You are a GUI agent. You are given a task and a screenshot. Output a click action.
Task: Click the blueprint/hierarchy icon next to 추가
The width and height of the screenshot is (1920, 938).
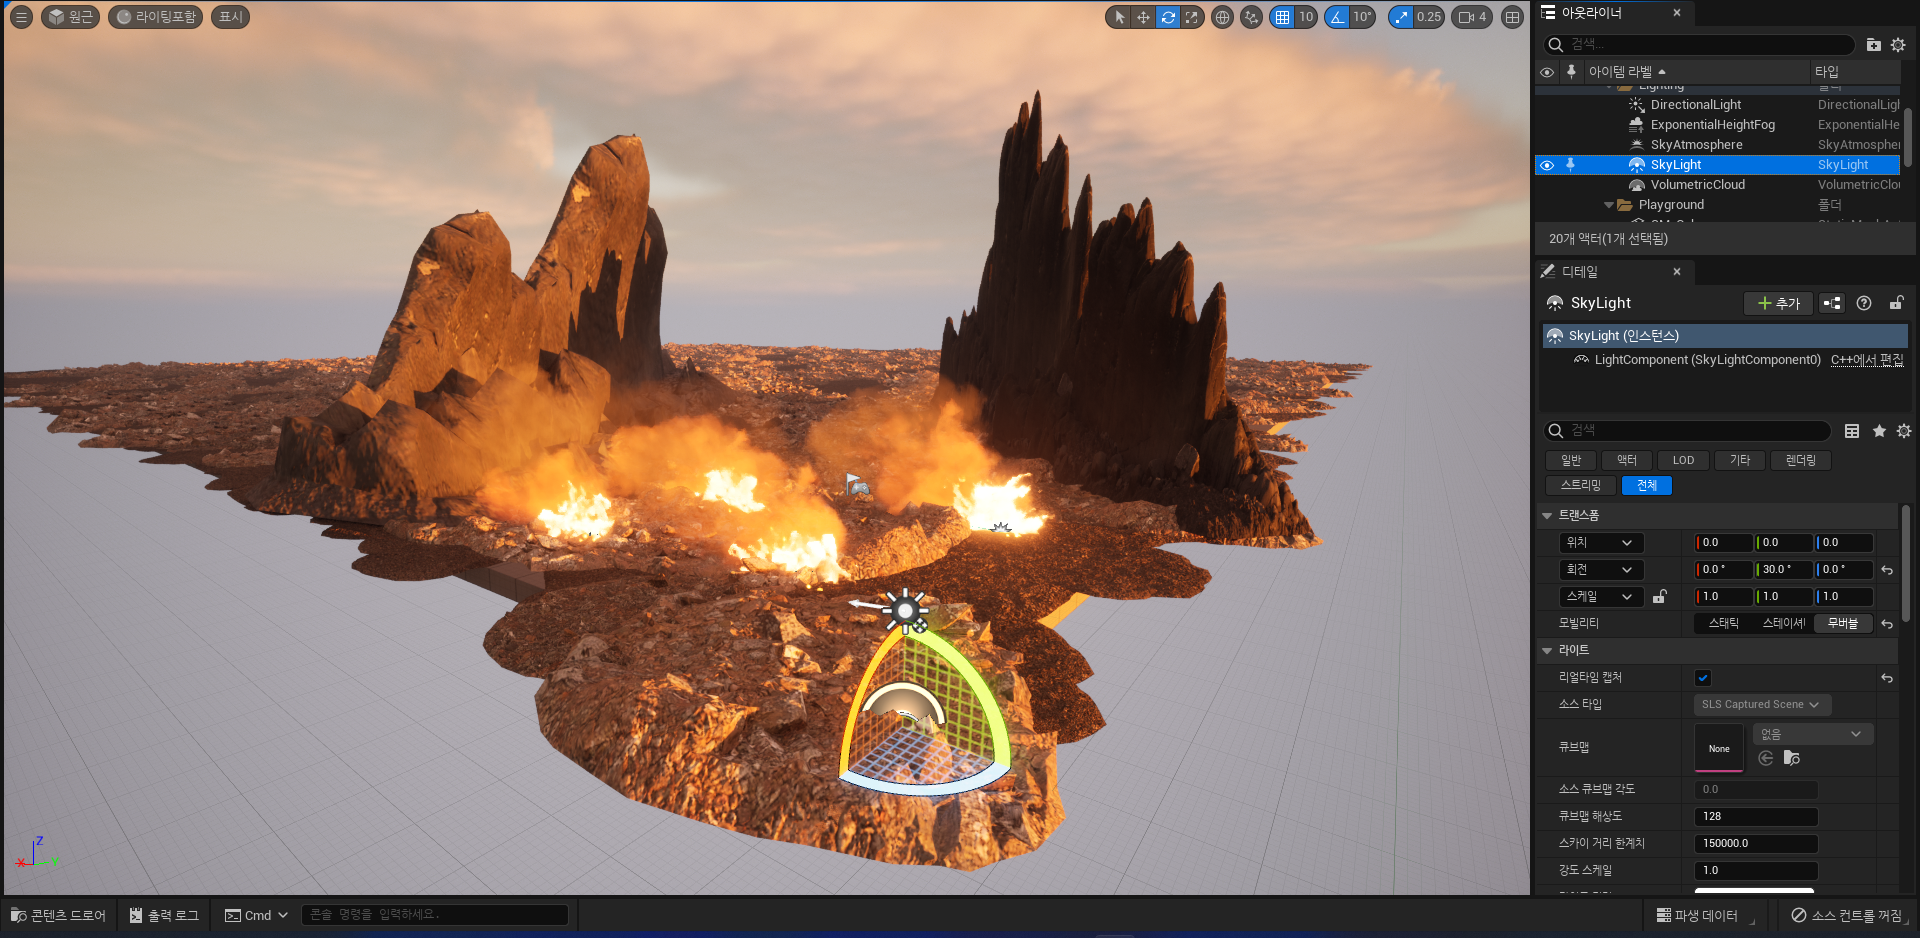coord(1832,303)
